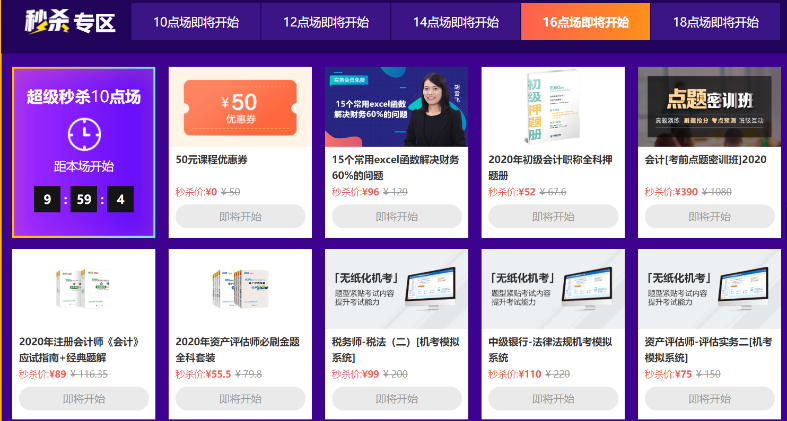Click the 秒杀价:¥110 price text
Screen dimensions: 787x421
click(515, 374)
